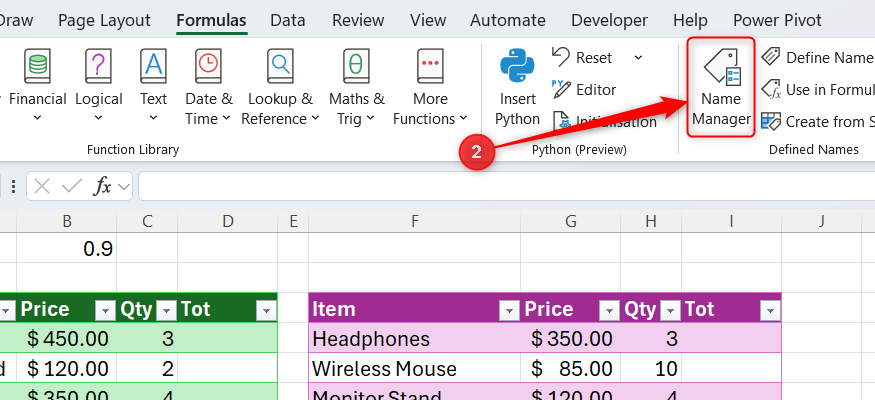Click the formula bar enter checkmark icon
This screenshot has width=875, height=400.
[71, 186]
